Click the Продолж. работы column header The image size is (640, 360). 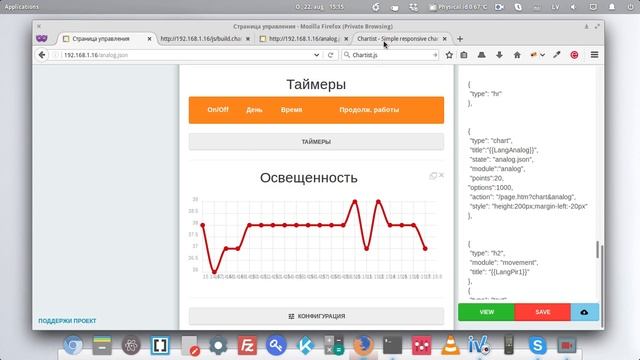pos(369,110)
